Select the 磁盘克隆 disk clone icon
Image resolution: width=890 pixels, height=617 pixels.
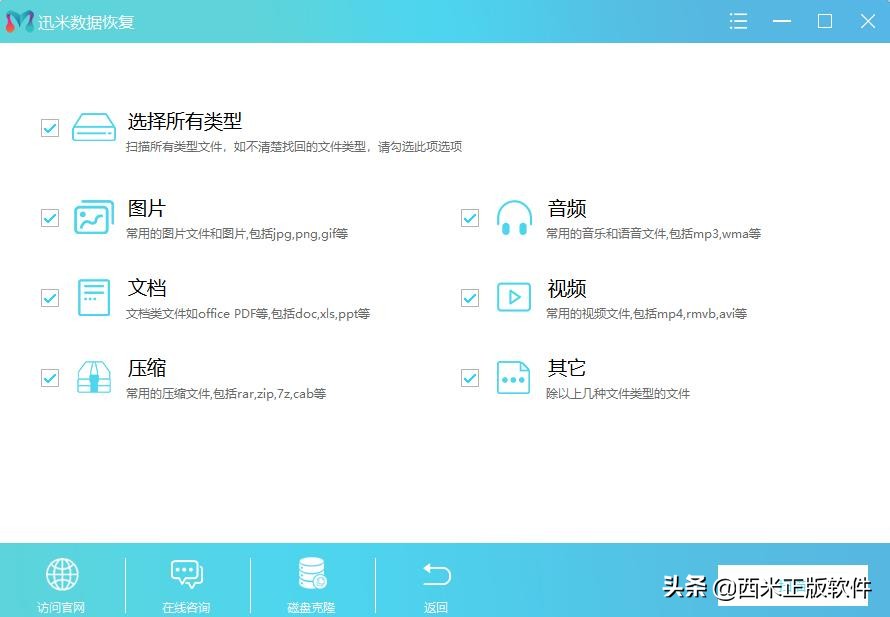[x=311, y=573]
